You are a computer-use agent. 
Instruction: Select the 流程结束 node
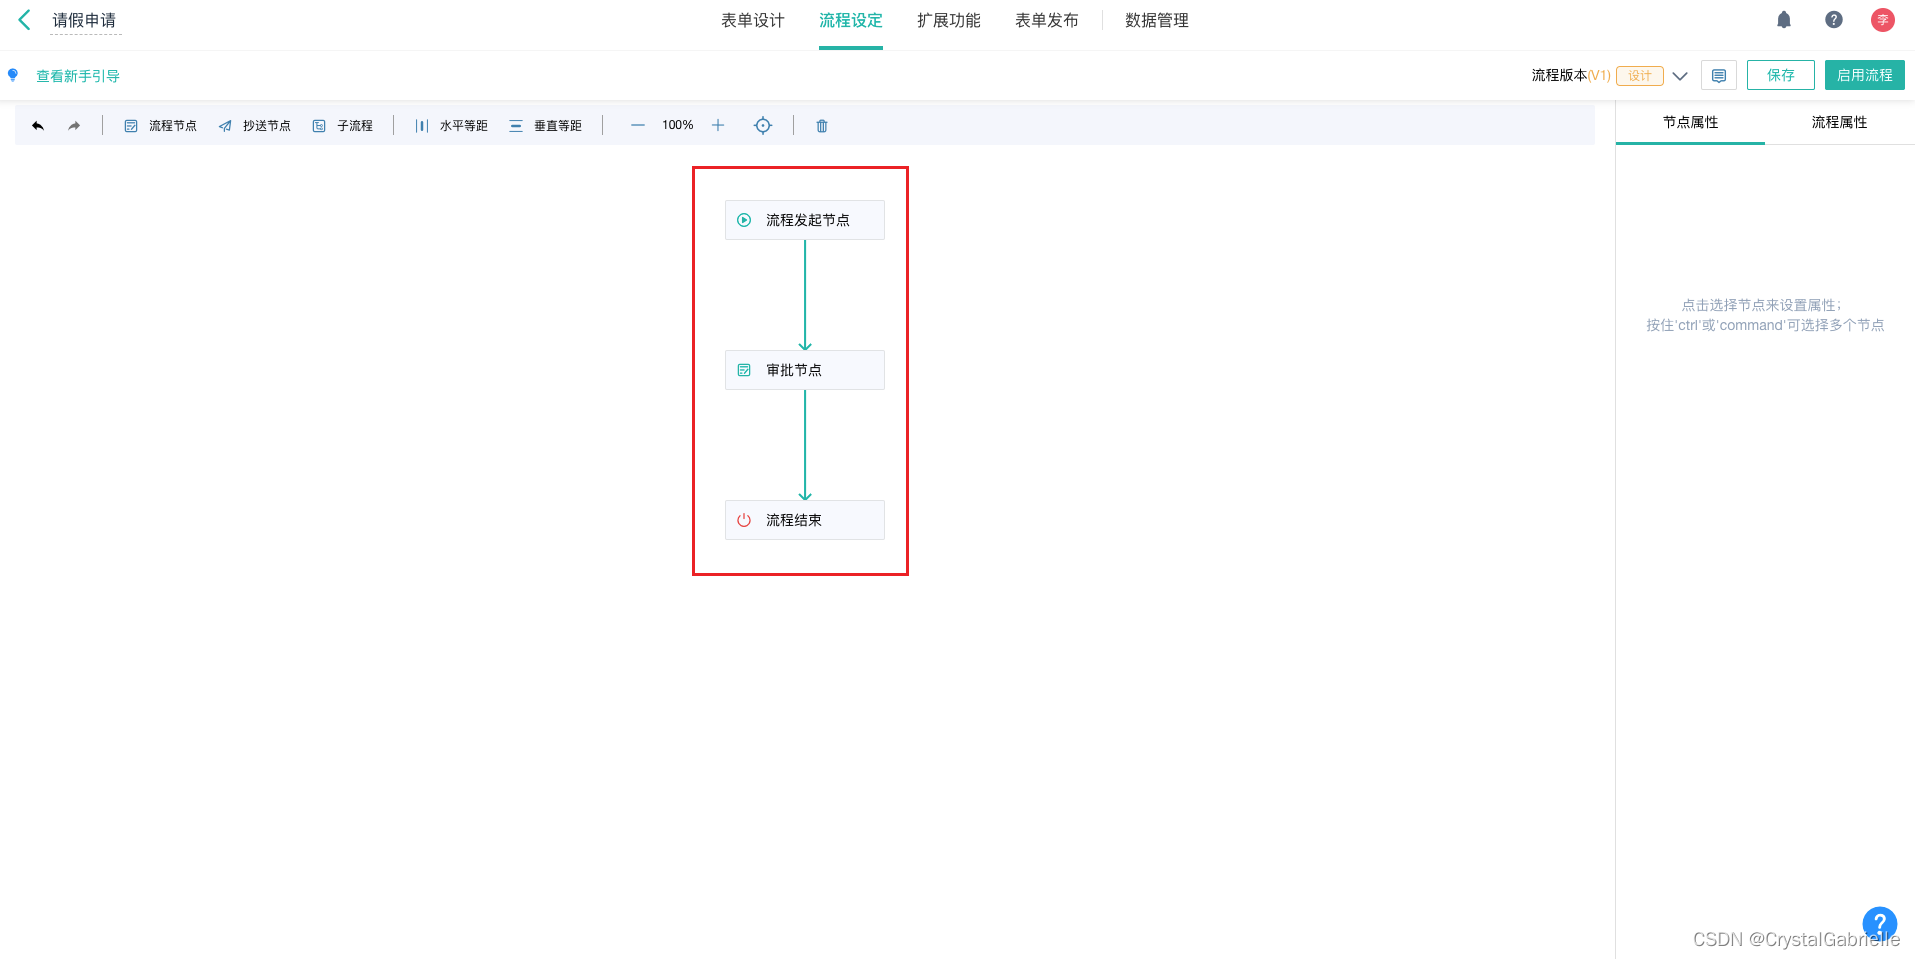pos(805,520)
